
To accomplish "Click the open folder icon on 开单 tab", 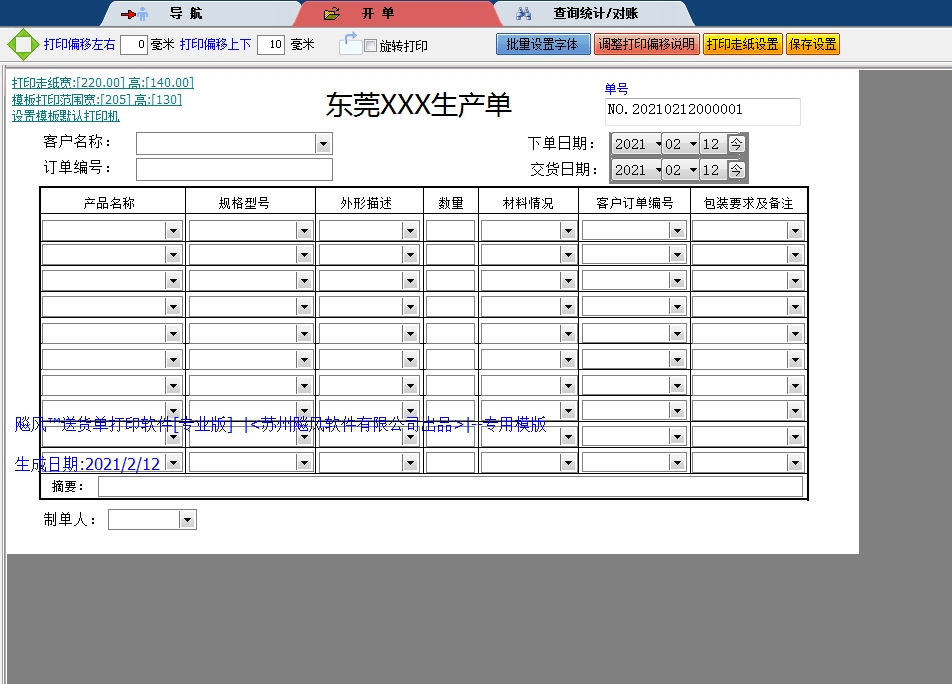I will 331,13.
